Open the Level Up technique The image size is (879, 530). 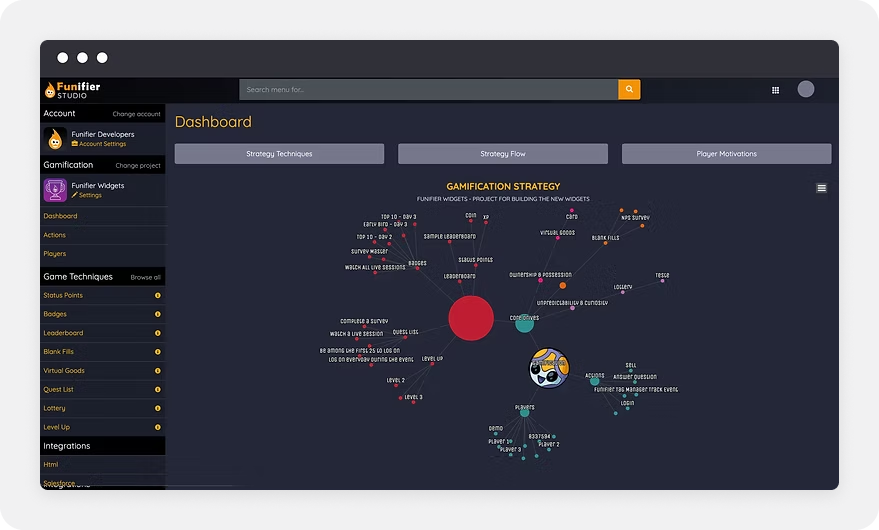click(x=57, y=427)
